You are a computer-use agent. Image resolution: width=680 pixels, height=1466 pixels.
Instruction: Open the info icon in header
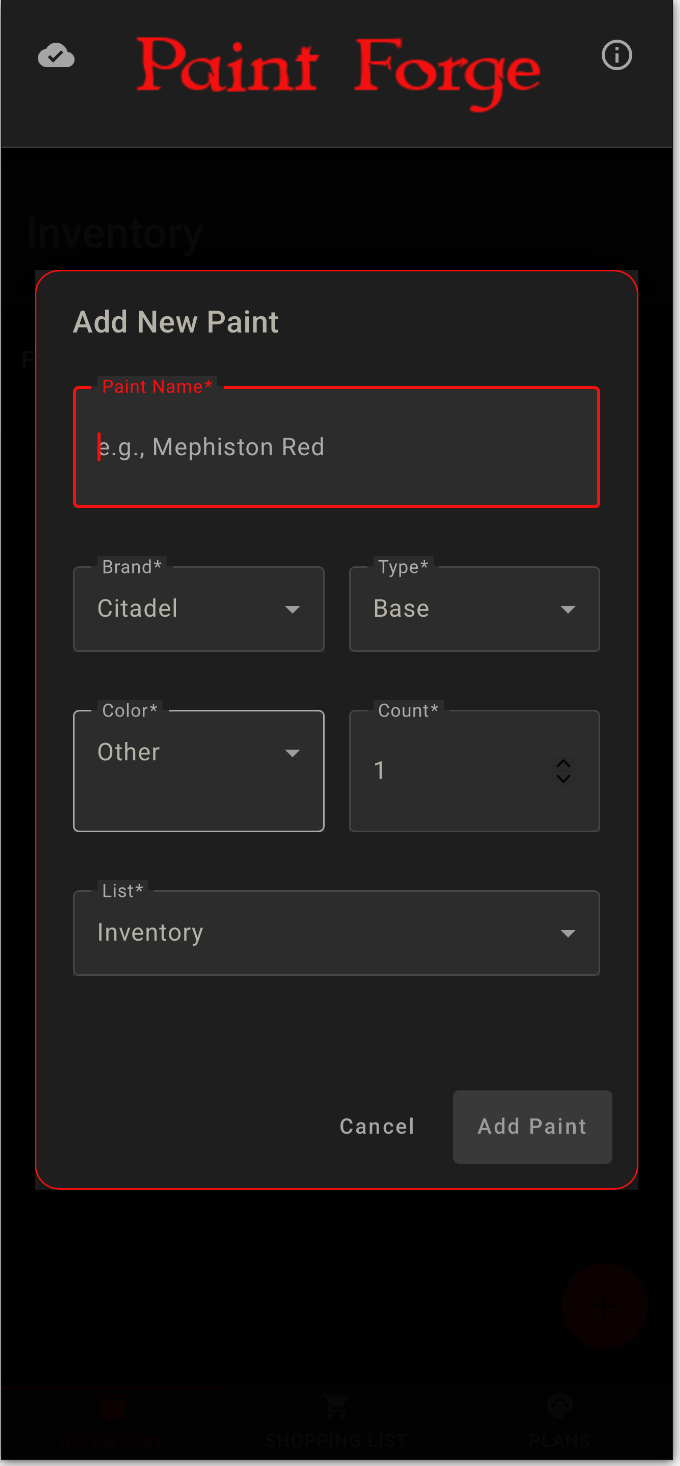616,55
